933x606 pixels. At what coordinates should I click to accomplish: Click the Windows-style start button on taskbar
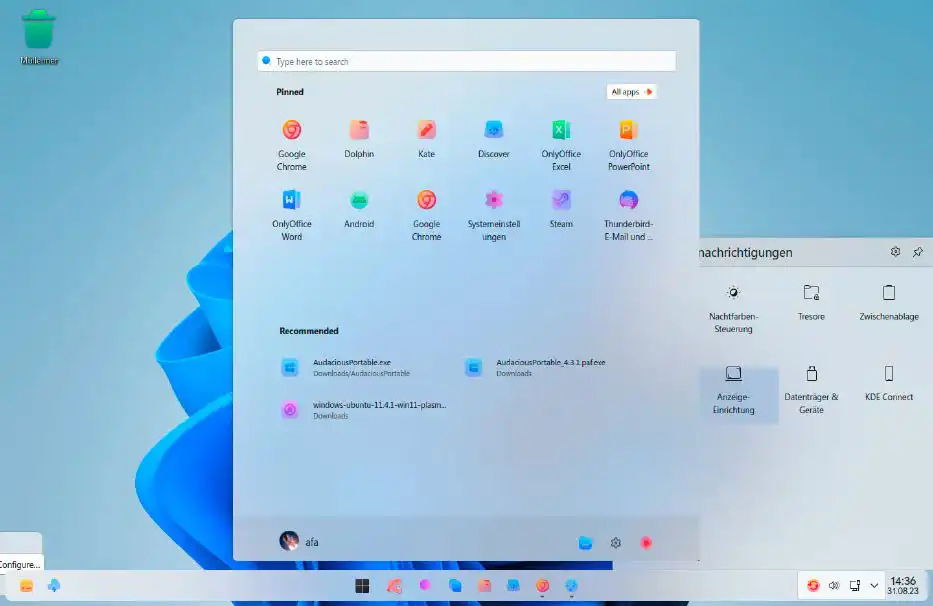(x=362, y=586)
